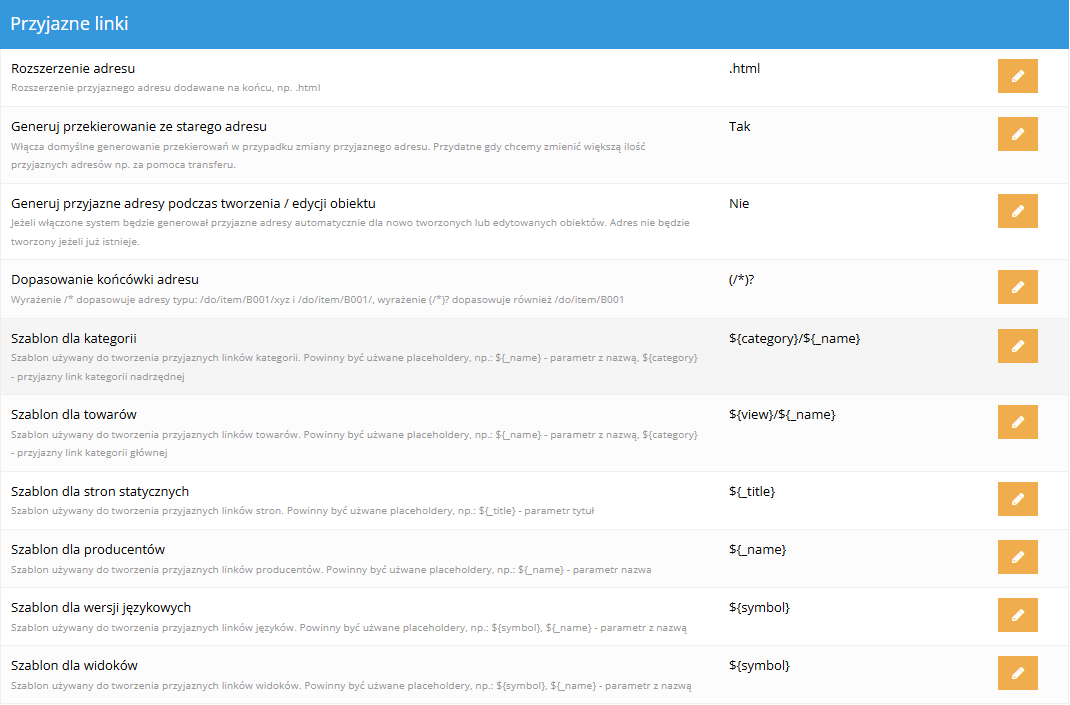Image resolution: width=1070 pixels, height=705 pixels.
Task: Click the "Nie" value for address generation
Action: click(738, 203)
